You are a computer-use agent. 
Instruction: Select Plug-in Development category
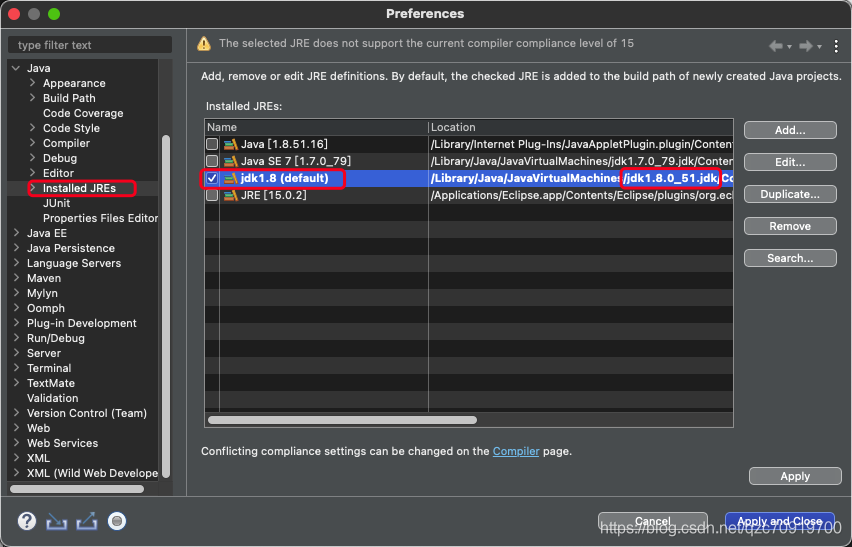pos(82,323)
